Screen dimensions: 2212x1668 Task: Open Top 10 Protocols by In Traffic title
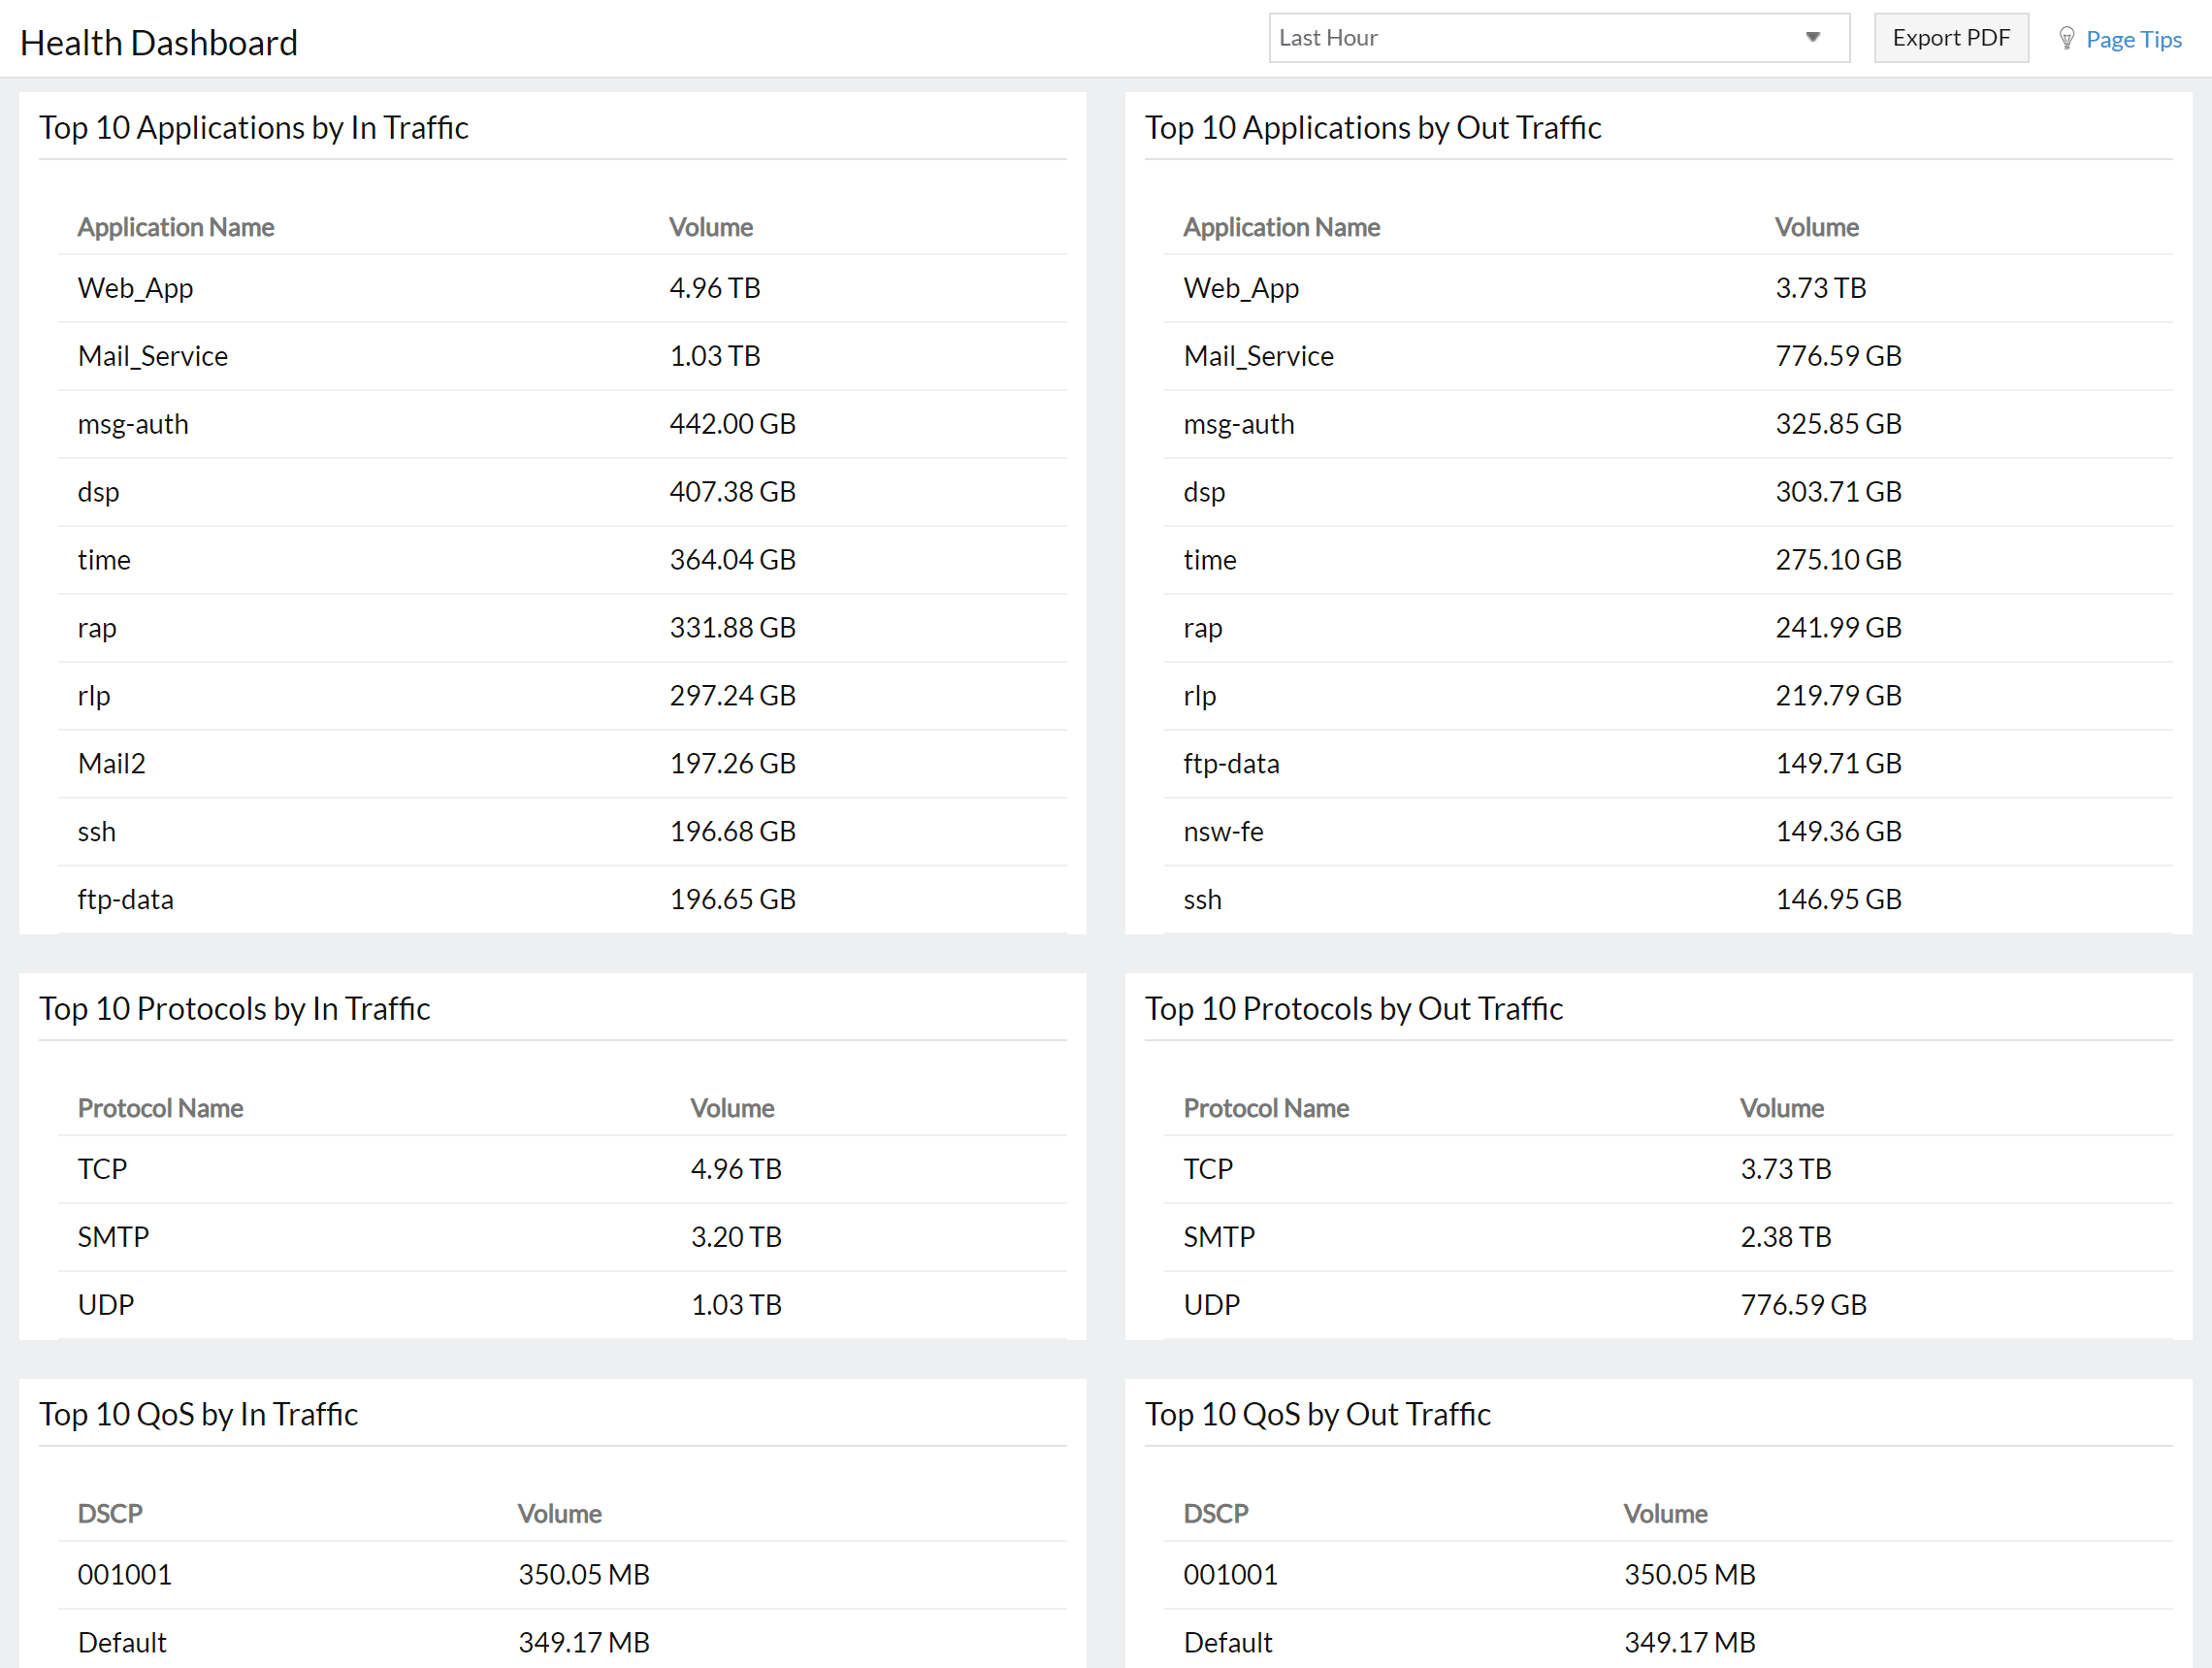click(x=234, y=1008)
